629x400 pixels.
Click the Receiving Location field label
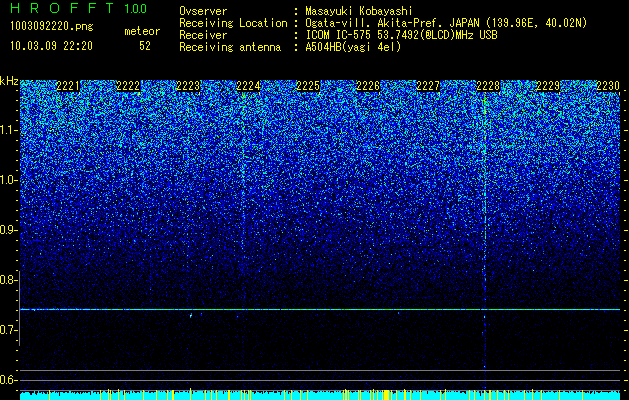(x=233, y=23)
